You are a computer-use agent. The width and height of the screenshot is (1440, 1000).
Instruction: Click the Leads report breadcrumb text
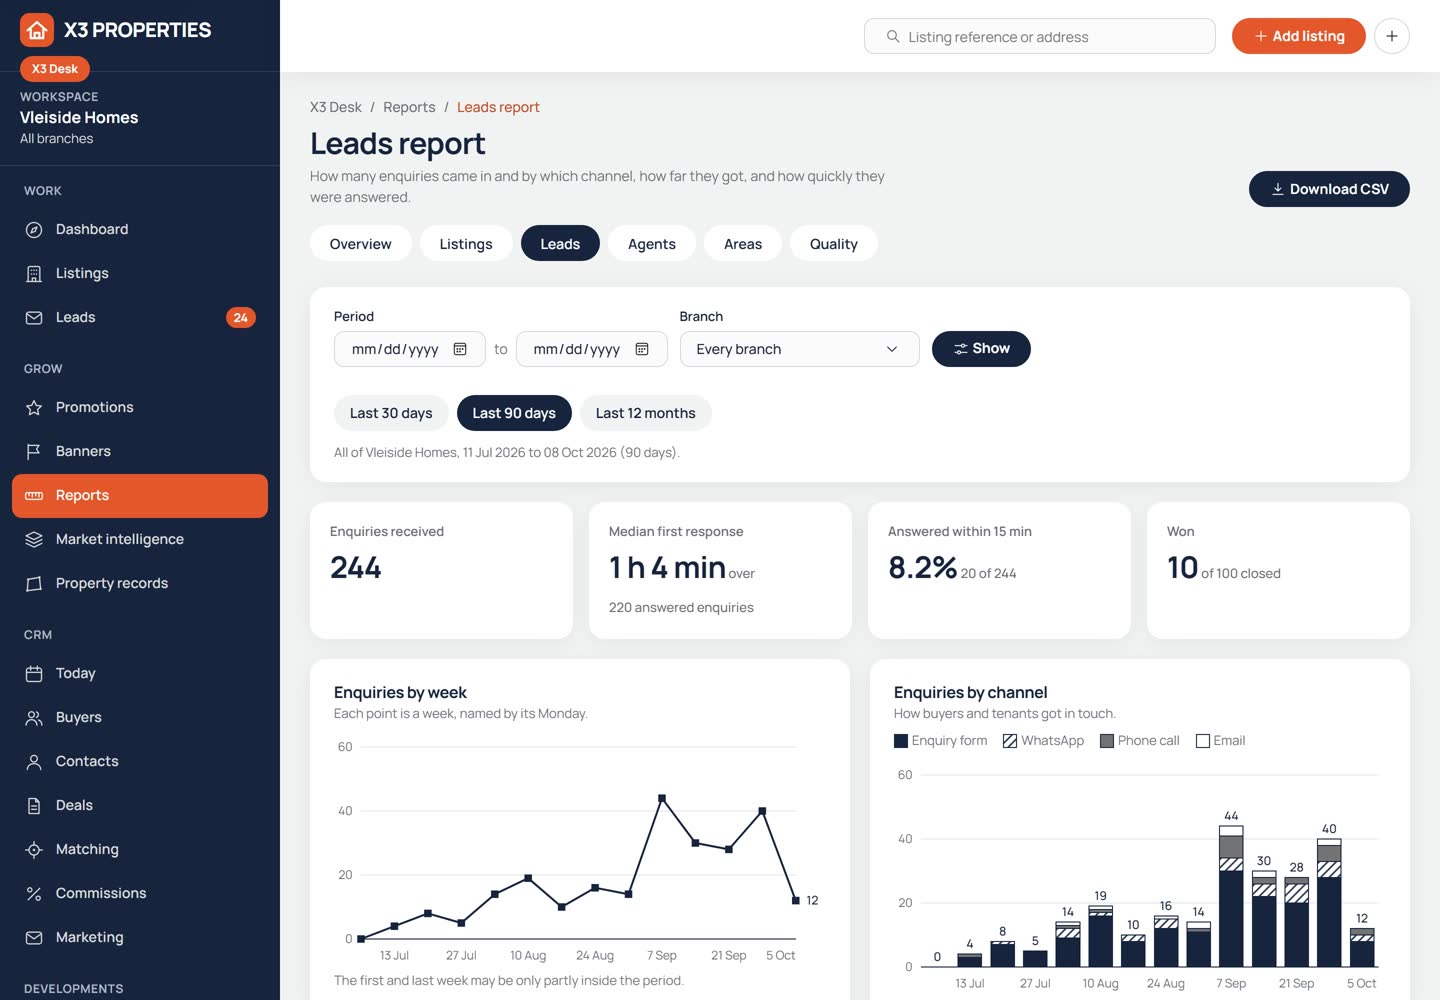tap(498, 107)
